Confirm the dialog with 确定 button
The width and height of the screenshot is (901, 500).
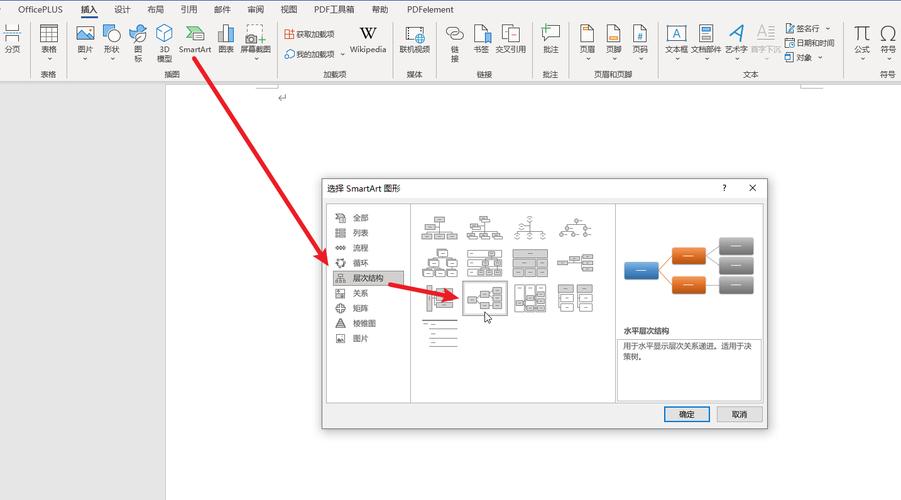(686, 414)
